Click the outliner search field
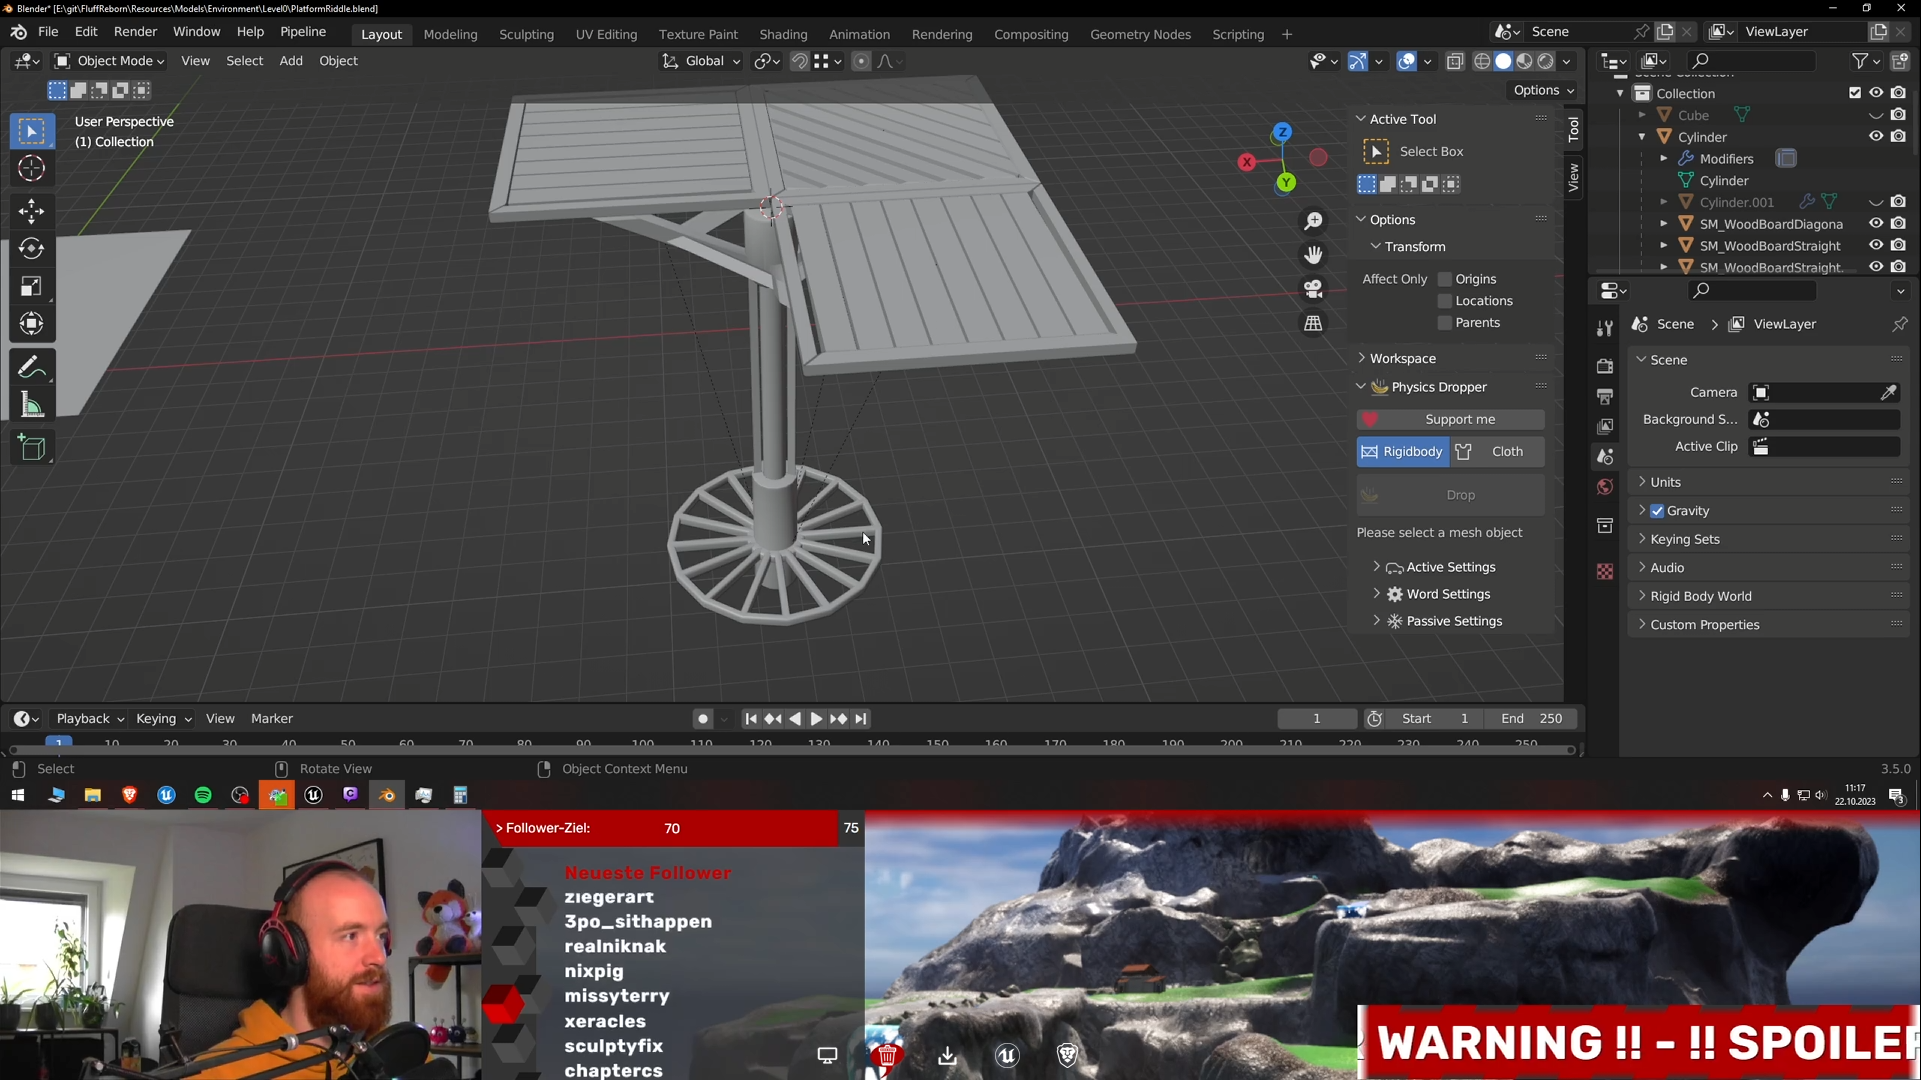This screenshot has width=1921, height=1080. pos(1750,61)
